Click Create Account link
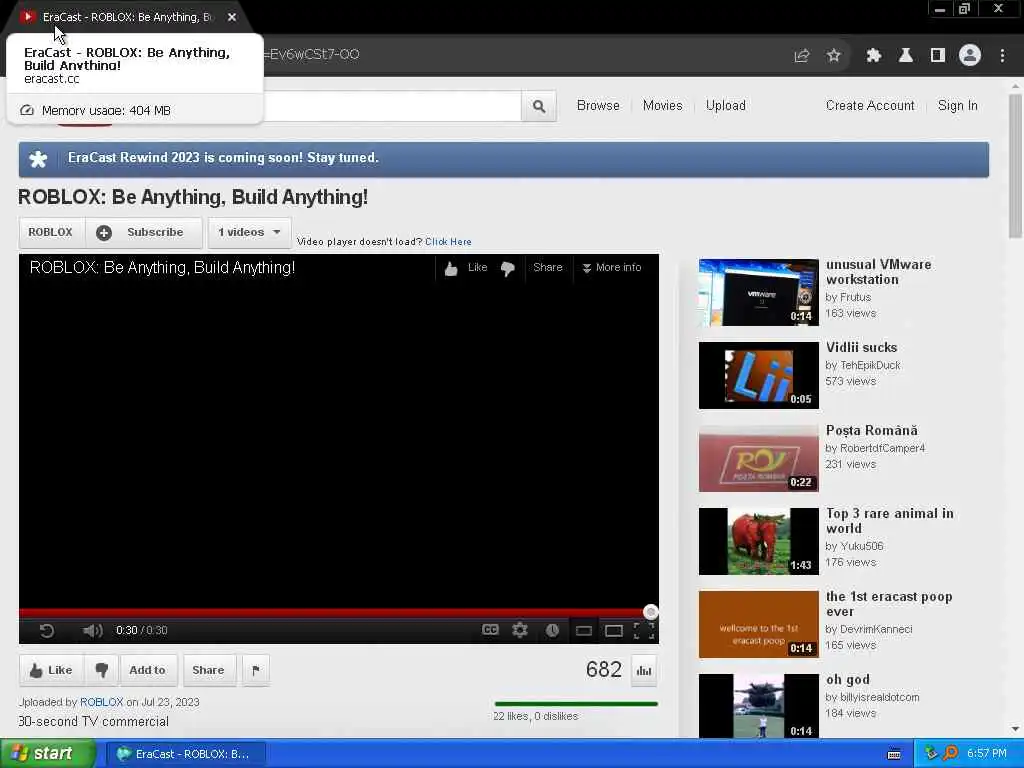The width and height of the screenshot is (1024, 768). tap(870, 106)
